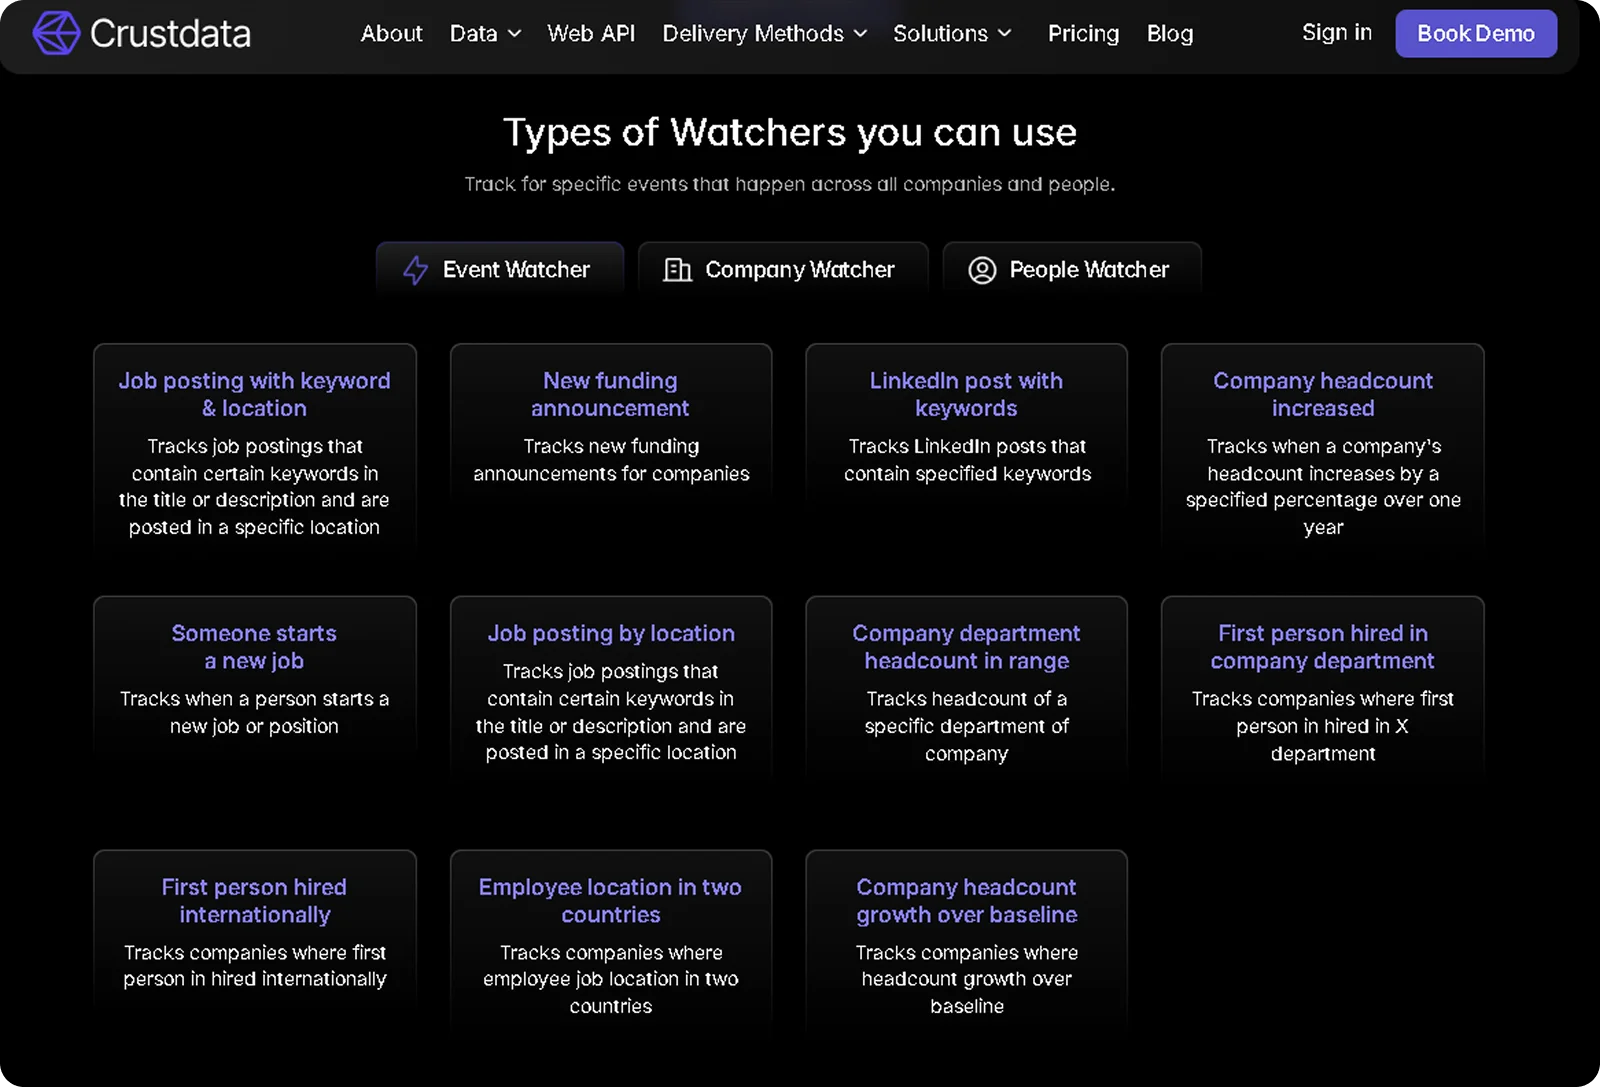
Task: Select the lightning bolt icon on Event Watcher
Action: tap(414, 269)
